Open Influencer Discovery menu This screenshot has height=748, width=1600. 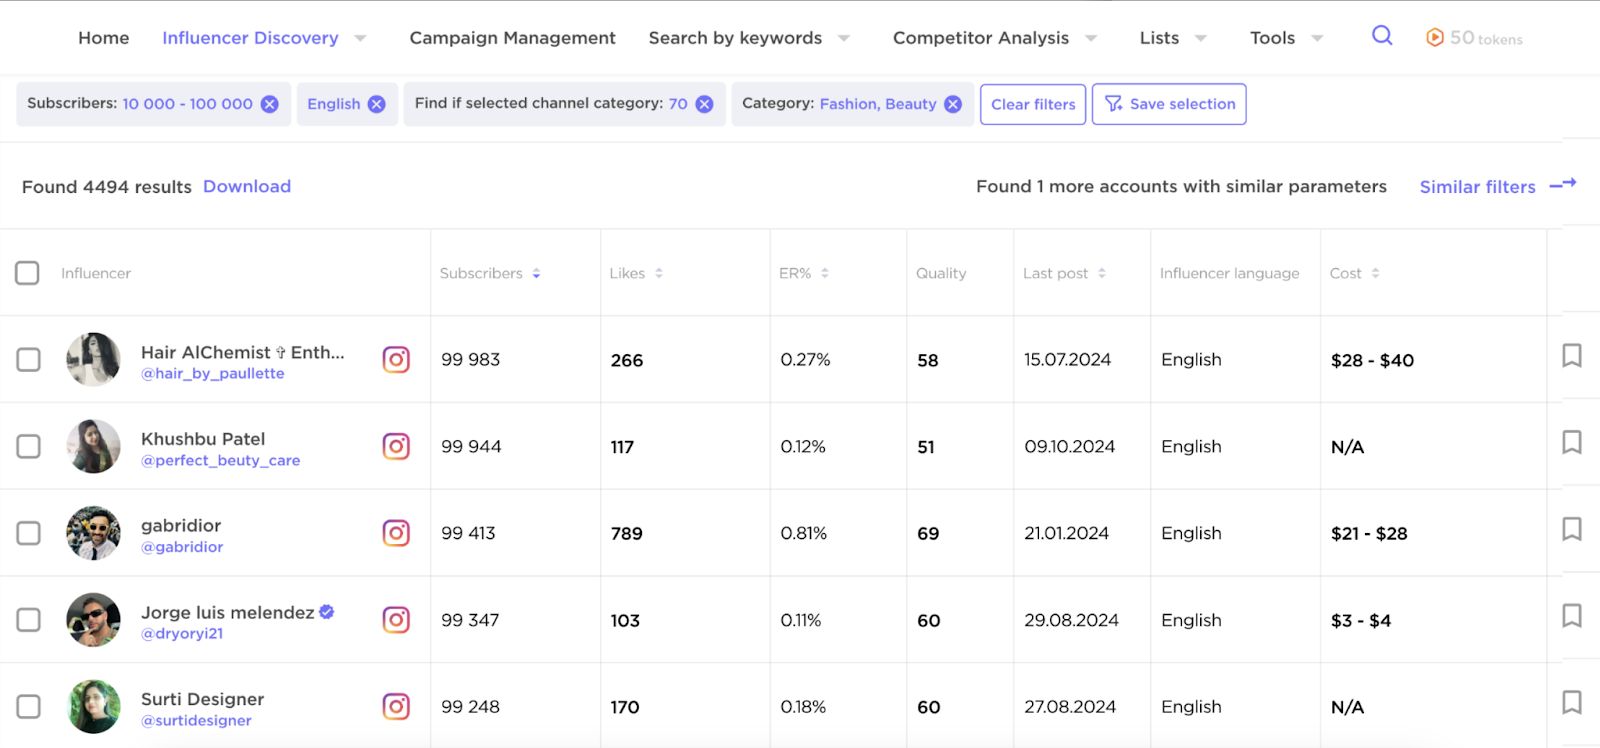[x=250, y=38]
